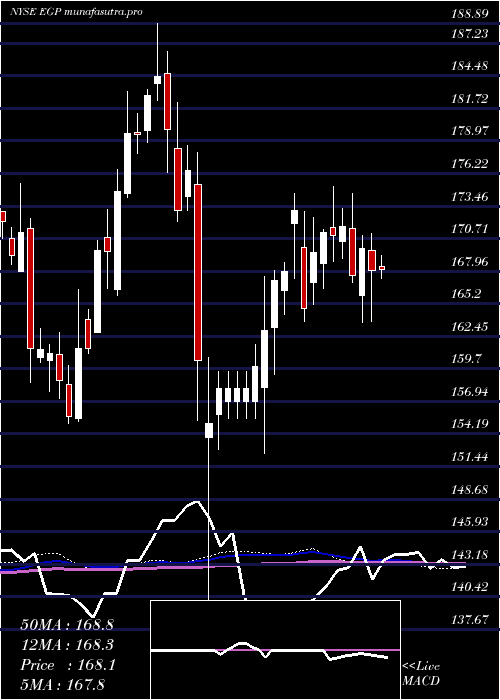The height and width of the screenshot is (700, 500).
Task: Click the 145.93 price axis label
Action: click(x=469, y=521)
